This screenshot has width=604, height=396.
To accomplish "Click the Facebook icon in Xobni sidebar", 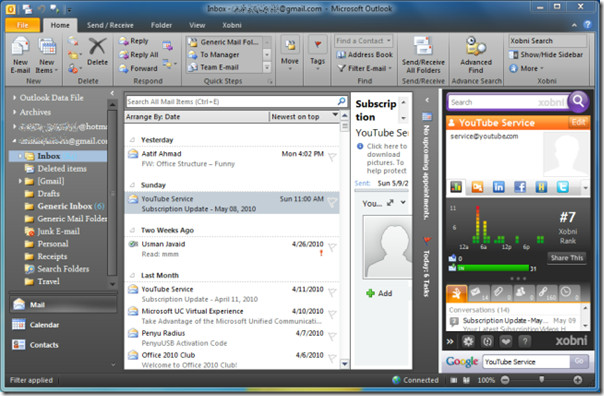I will point(520,187).
